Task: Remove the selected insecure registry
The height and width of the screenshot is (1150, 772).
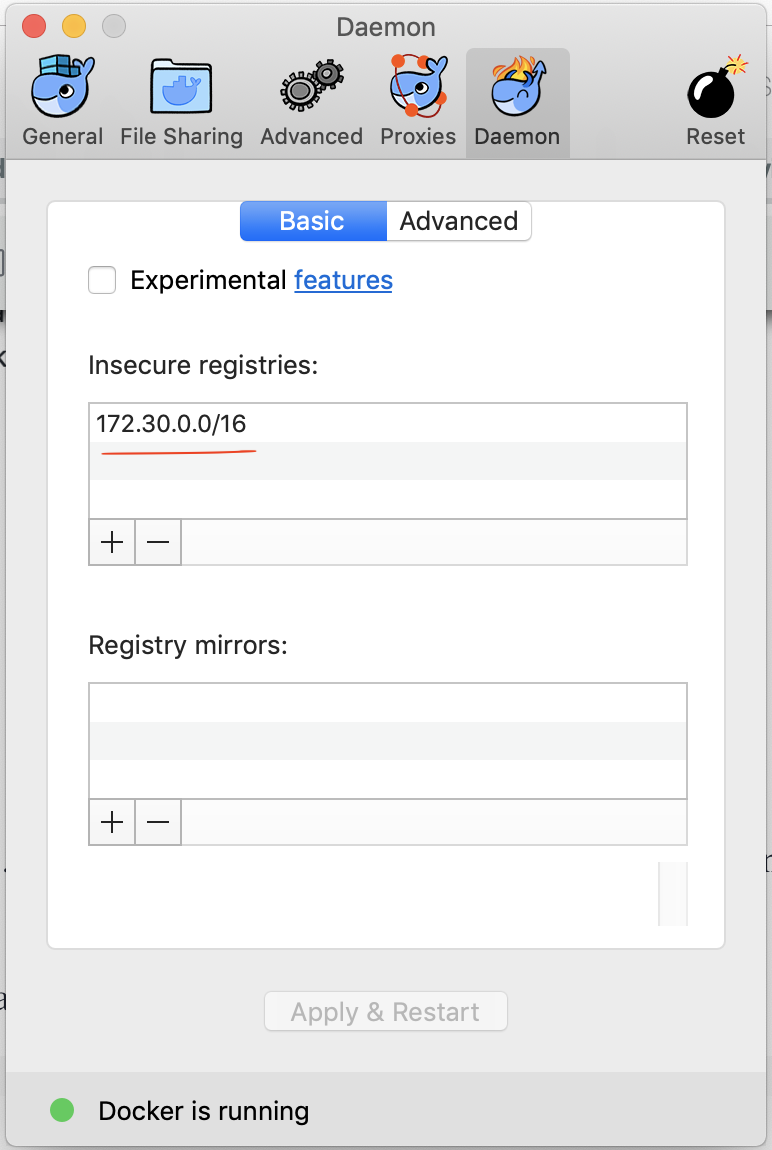Action: (x=158, y=542)
